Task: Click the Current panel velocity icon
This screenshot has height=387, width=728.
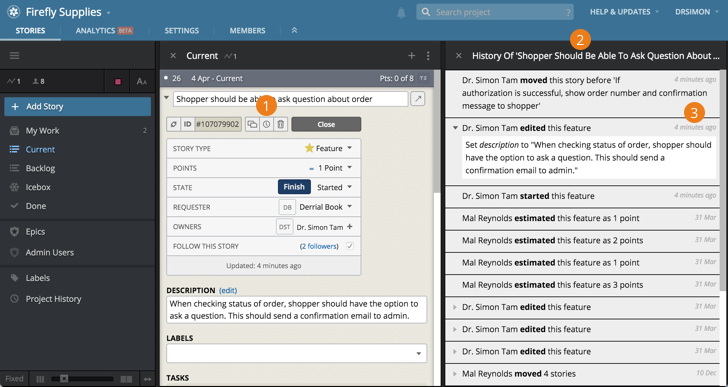Action: (230, 56)
